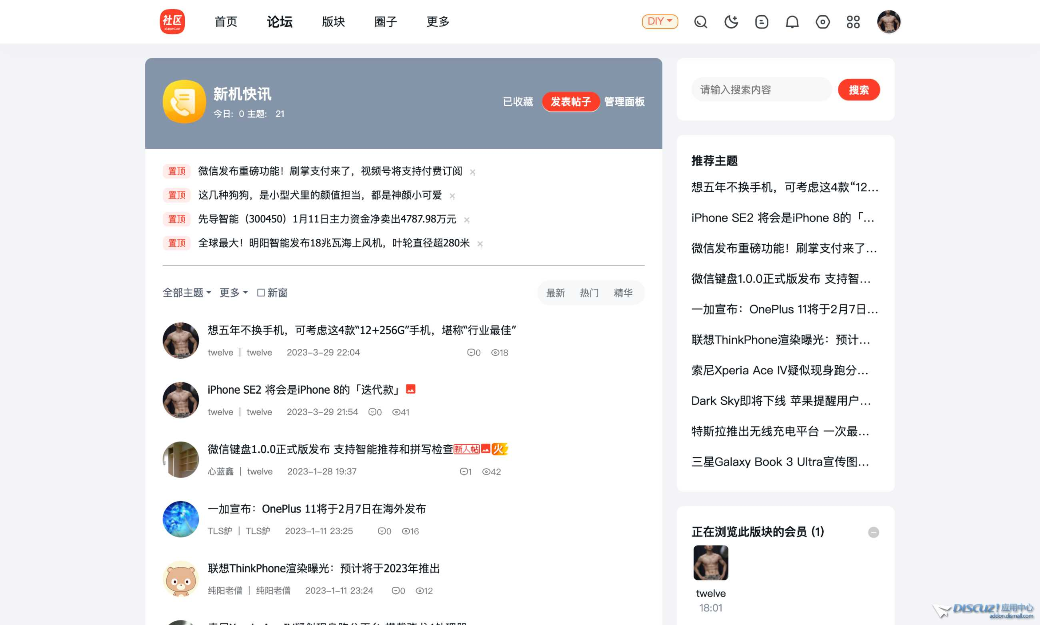Open recommended topic 索尼Xperia Ace IV疑似现身跑分

(x=779, y=370)
